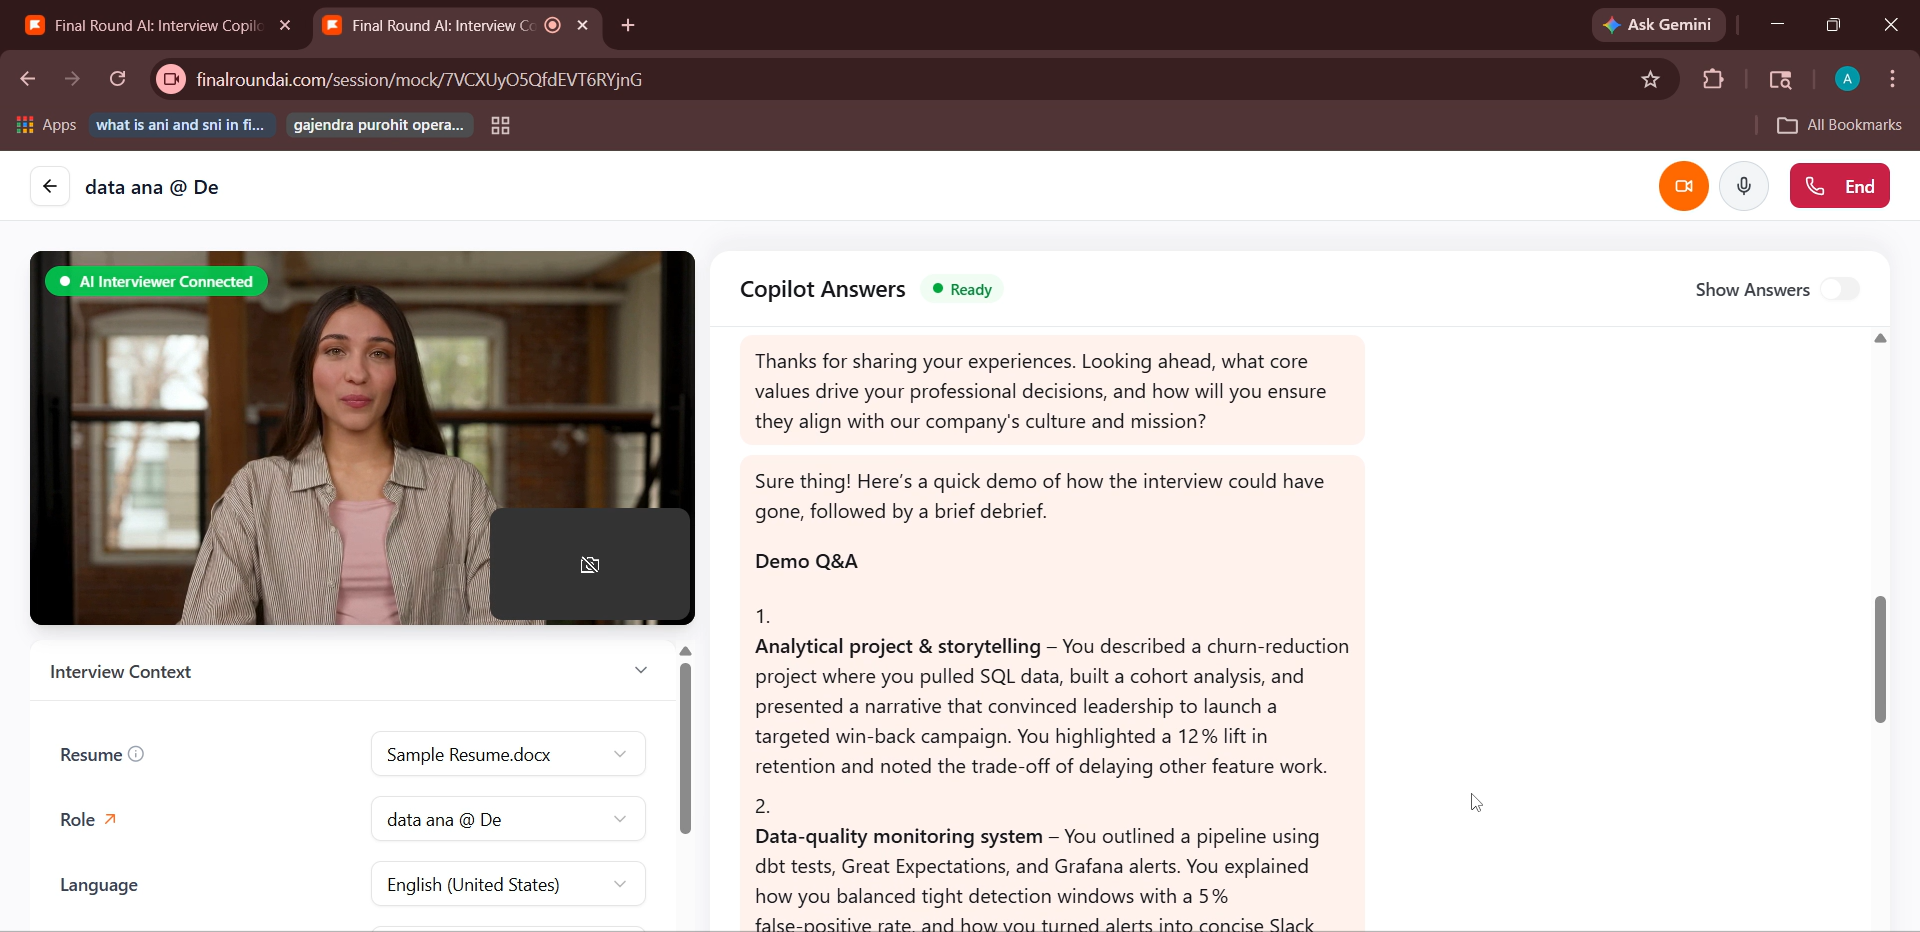Open the All Bookmarks folder
This screenshot has width=1920, height=932.
click(x=1840, y=125)
